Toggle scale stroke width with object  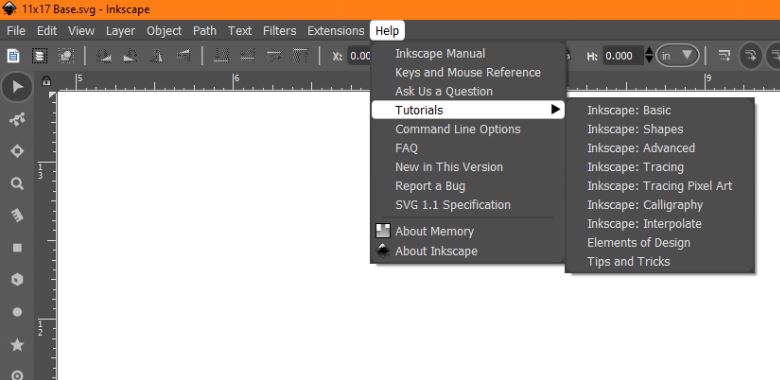724,56
